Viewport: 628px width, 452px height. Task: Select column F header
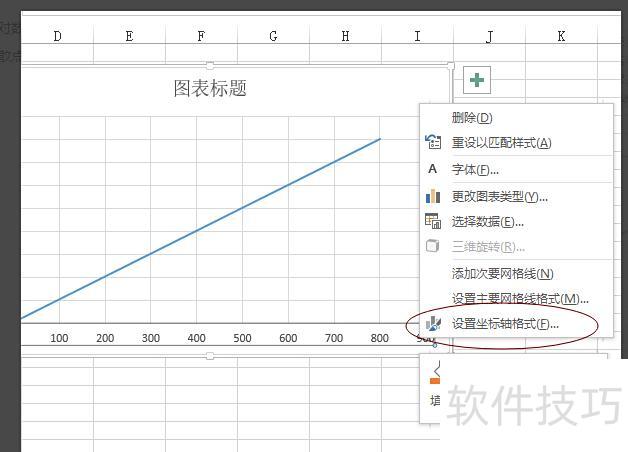coord(201,36)
